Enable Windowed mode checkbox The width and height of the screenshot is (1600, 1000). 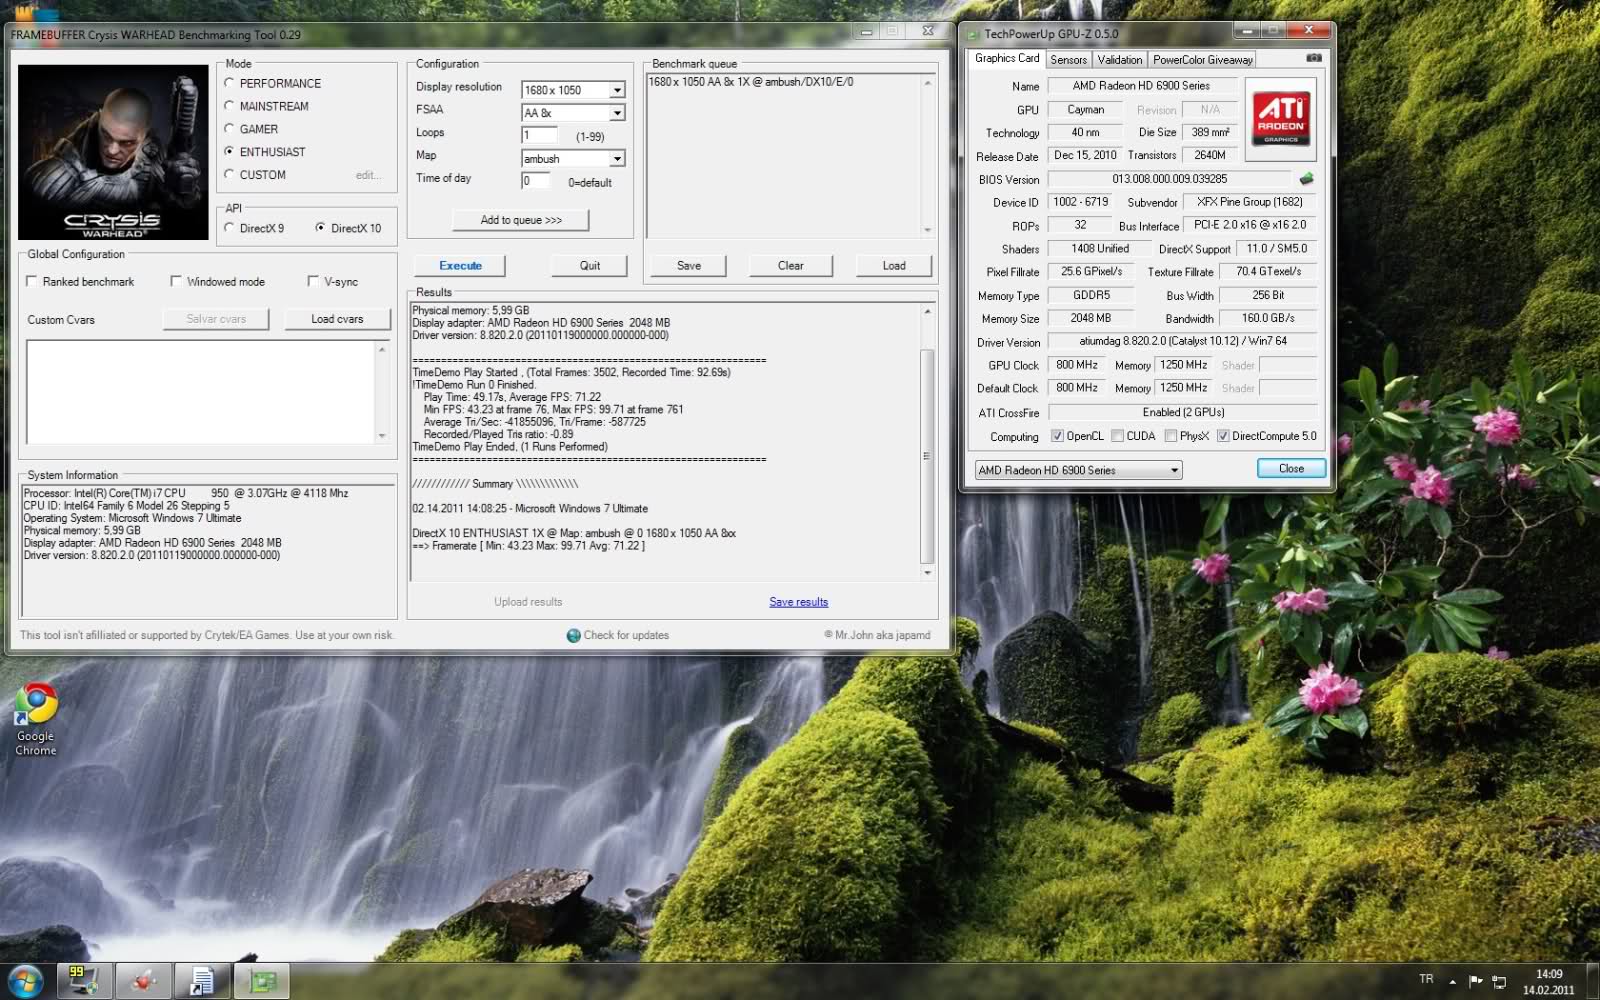(x=177, y=282)
